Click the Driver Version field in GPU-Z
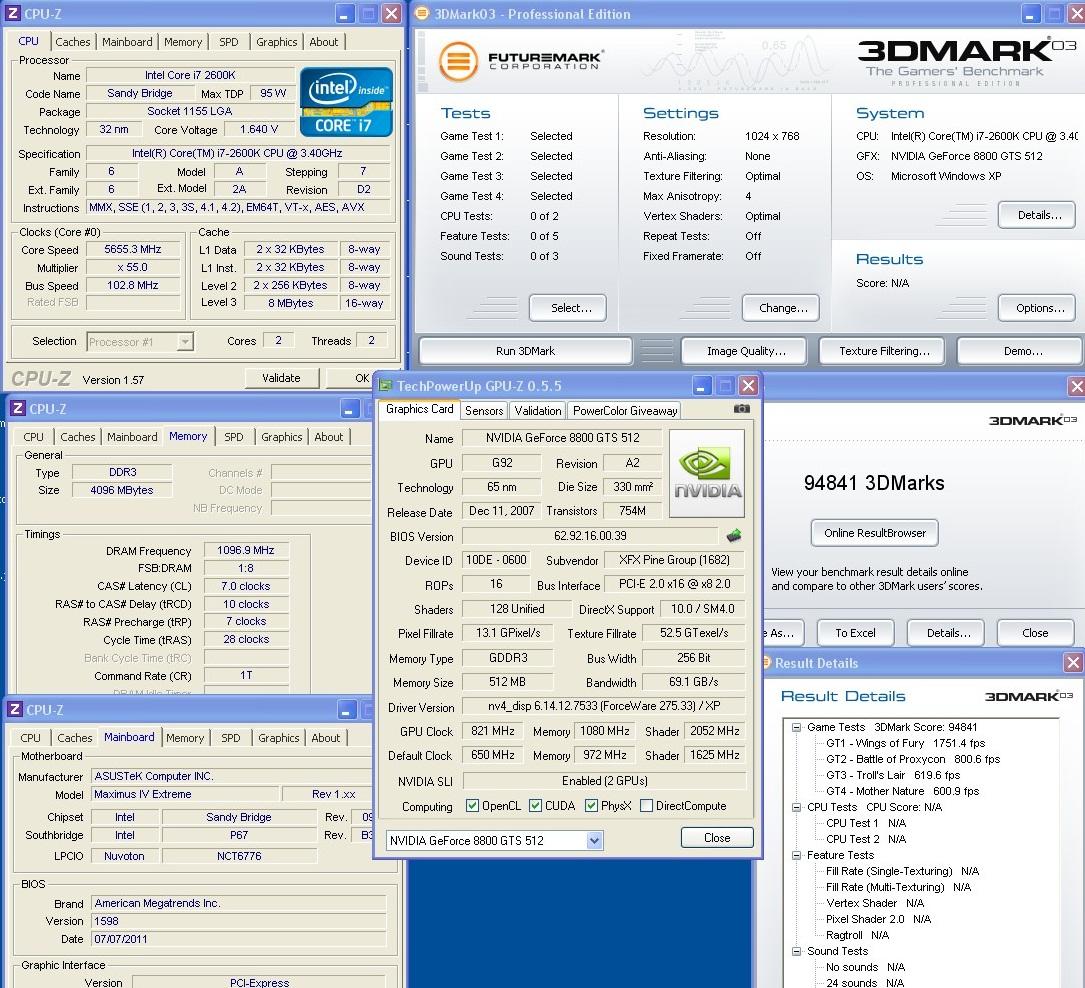Screen dimensions: 1085x988 [603, 706]
